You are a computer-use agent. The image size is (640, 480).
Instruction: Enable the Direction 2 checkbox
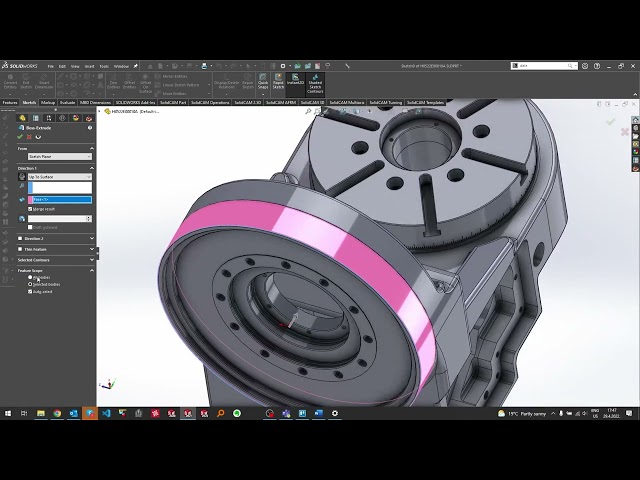click(x=20, y=238)
